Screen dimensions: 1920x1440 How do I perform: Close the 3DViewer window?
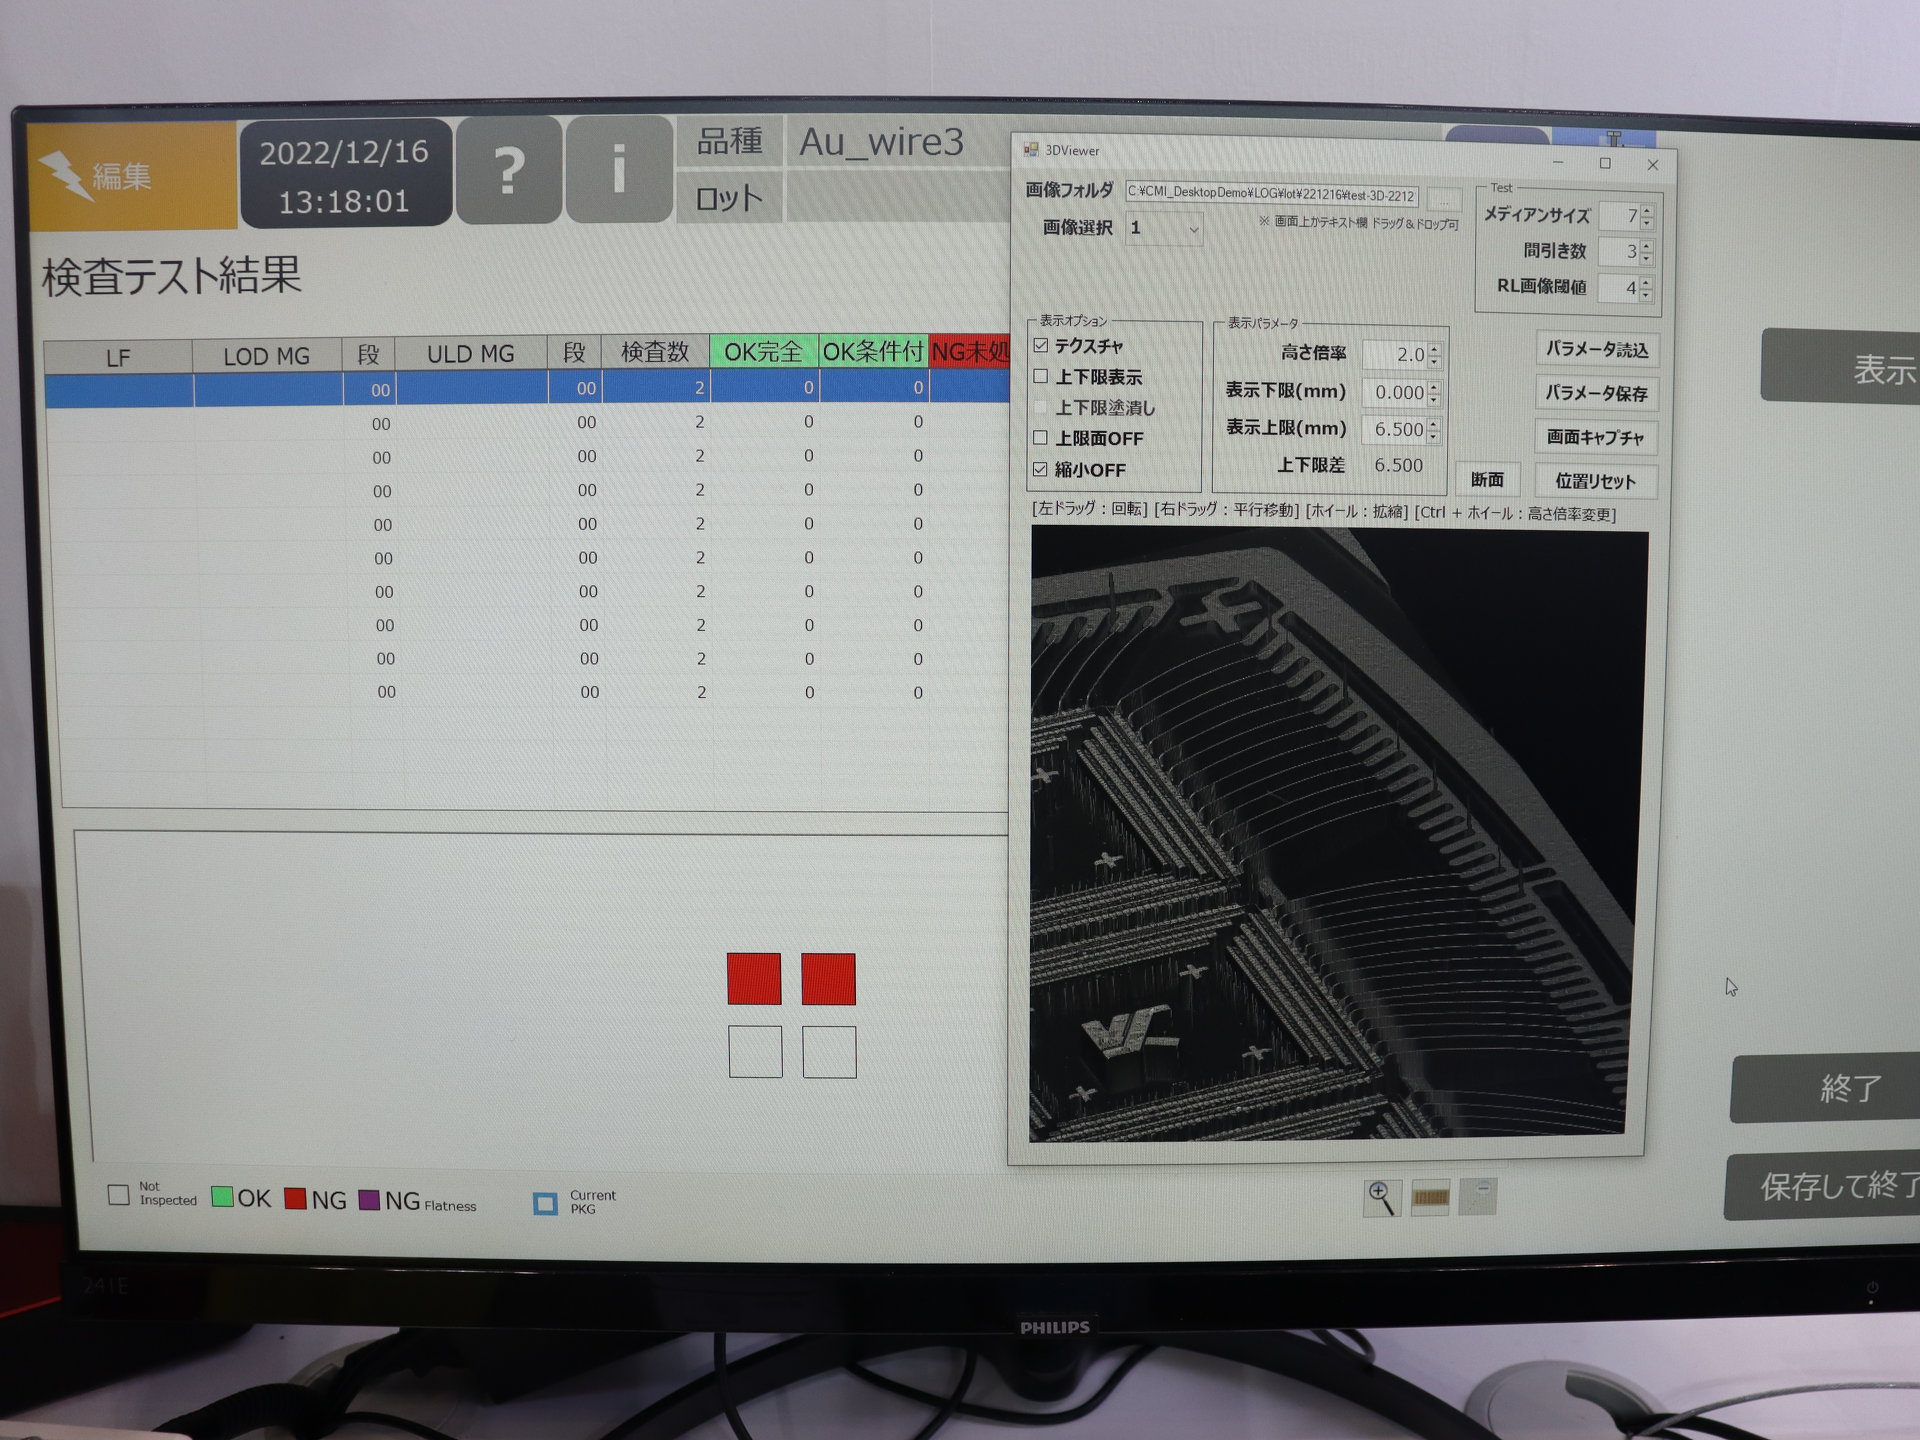pos(1652,165)
